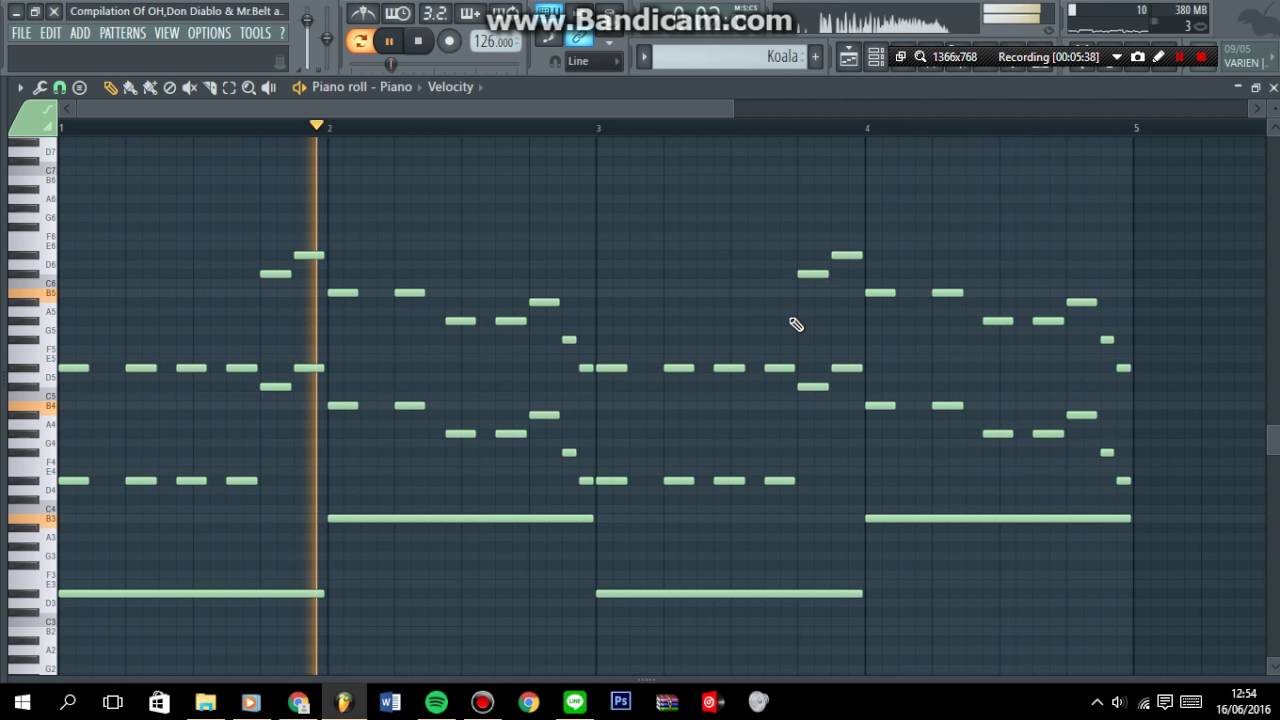The width and height of the screenshot is (1280, 720).
Task: Open the Koala pattern selector
Action: (729, 57)
